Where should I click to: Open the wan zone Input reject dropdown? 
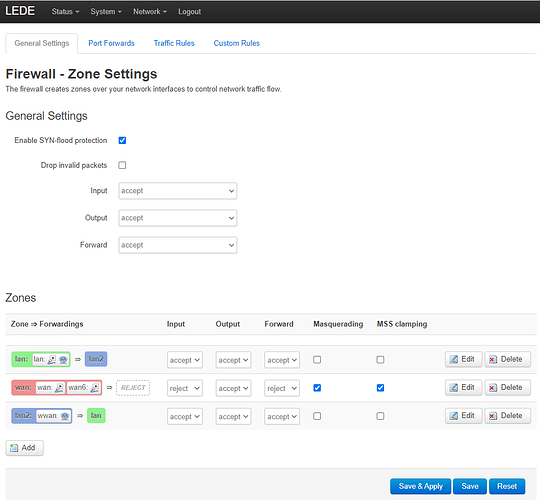[x=185, y=388]
